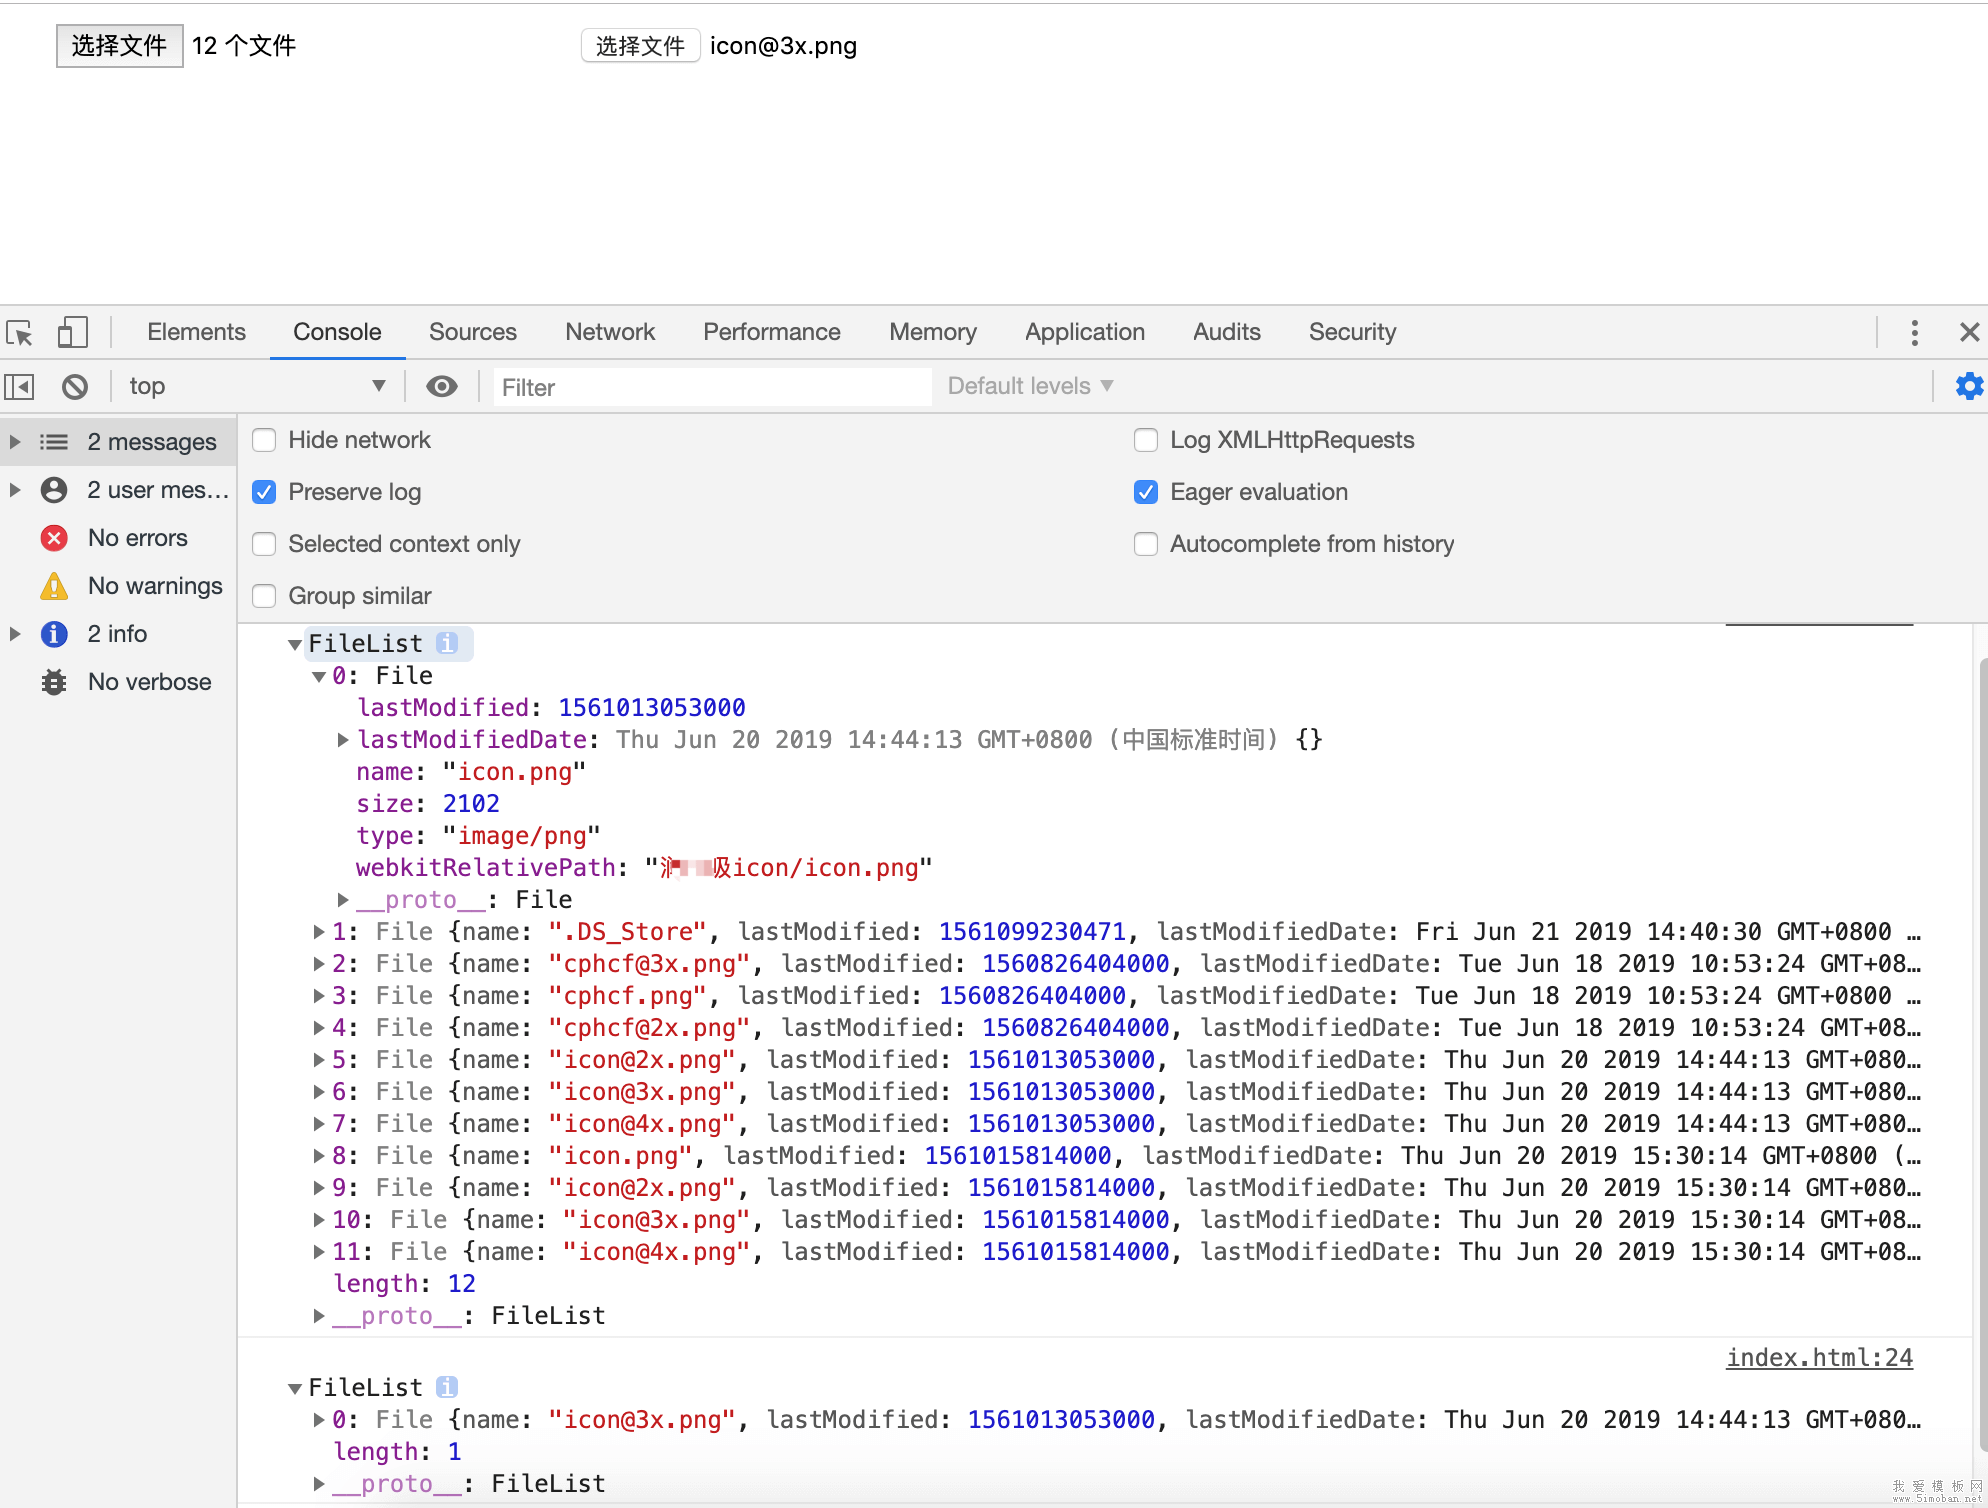Click the live expression eye icon
The image size is (1988, 1508).
pyautogui.click(x=441, y=386)
